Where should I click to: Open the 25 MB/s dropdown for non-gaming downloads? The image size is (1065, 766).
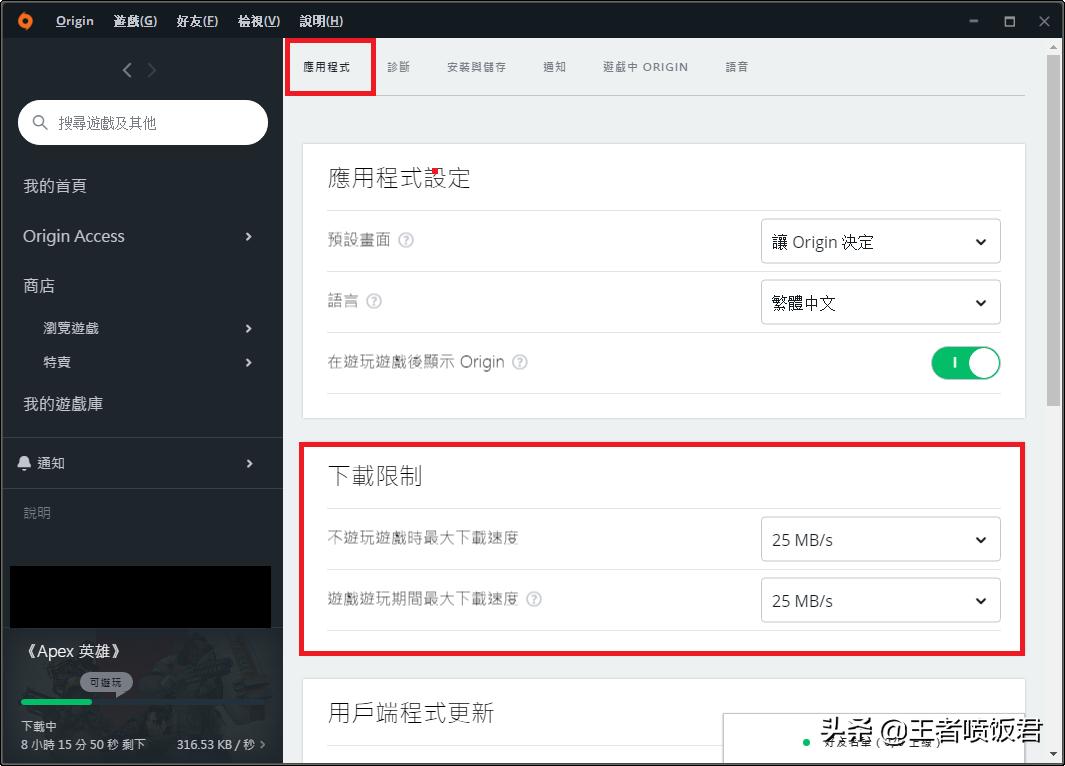879,539
